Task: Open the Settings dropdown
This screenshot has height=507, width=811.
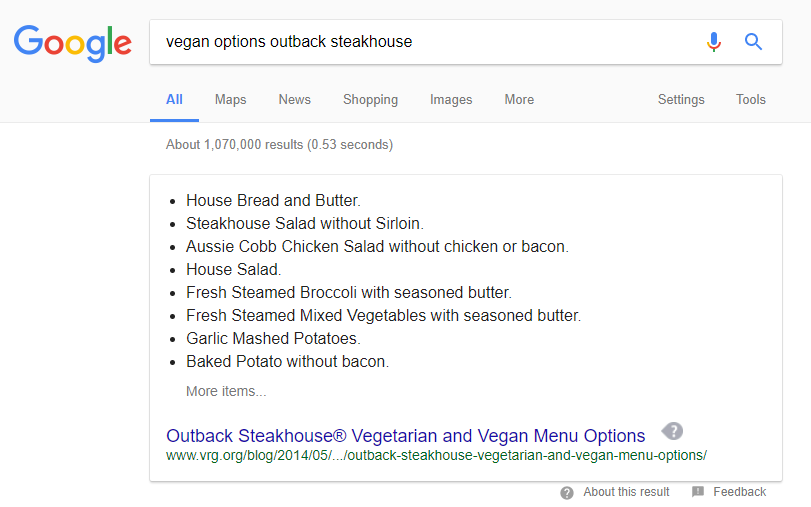Action: pos(681,99)
